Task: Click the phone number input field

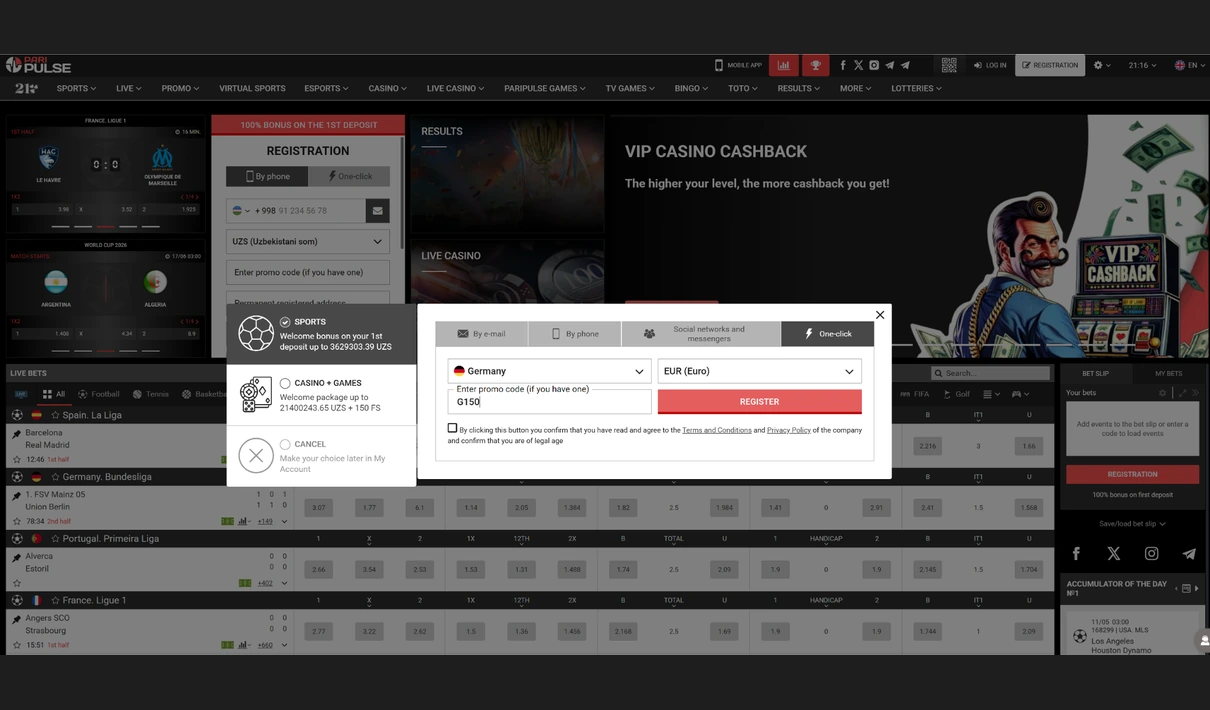Action: coord(308,210)
